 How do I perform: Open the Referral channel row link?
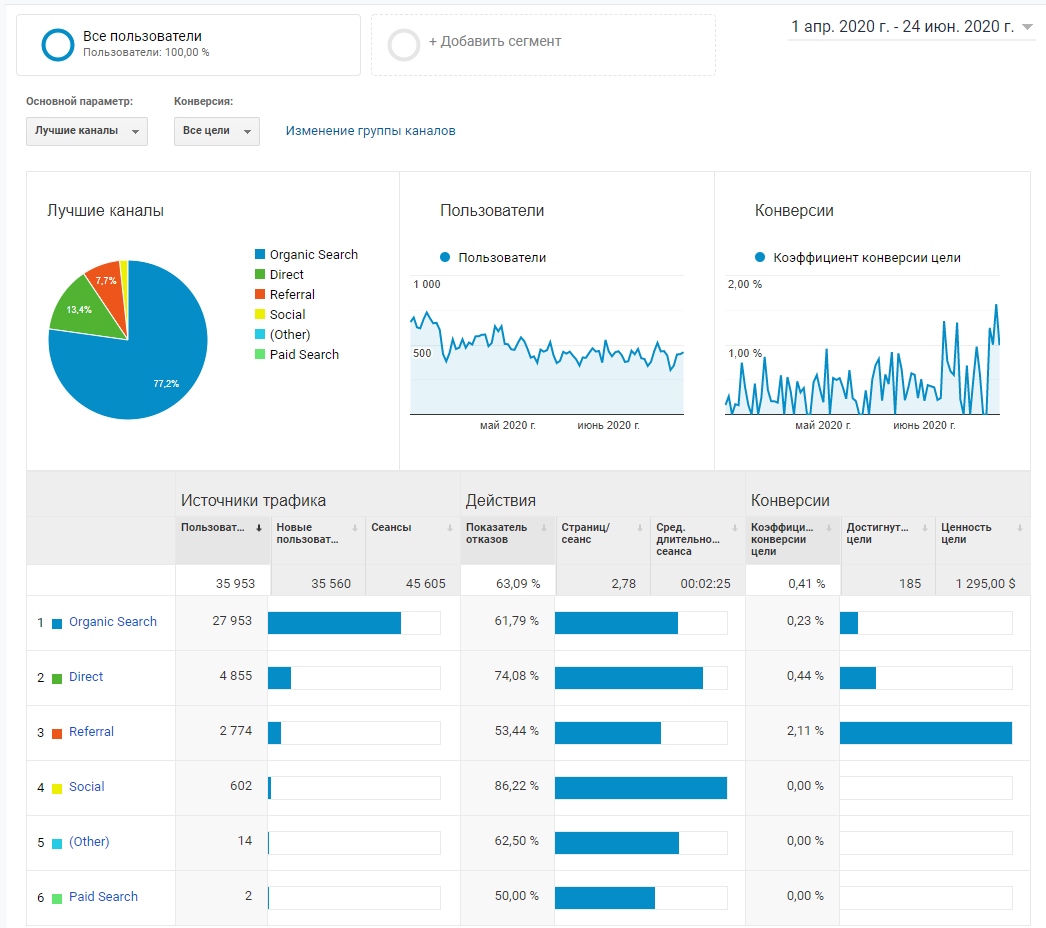pyautogui.click(x=91, y=732)
